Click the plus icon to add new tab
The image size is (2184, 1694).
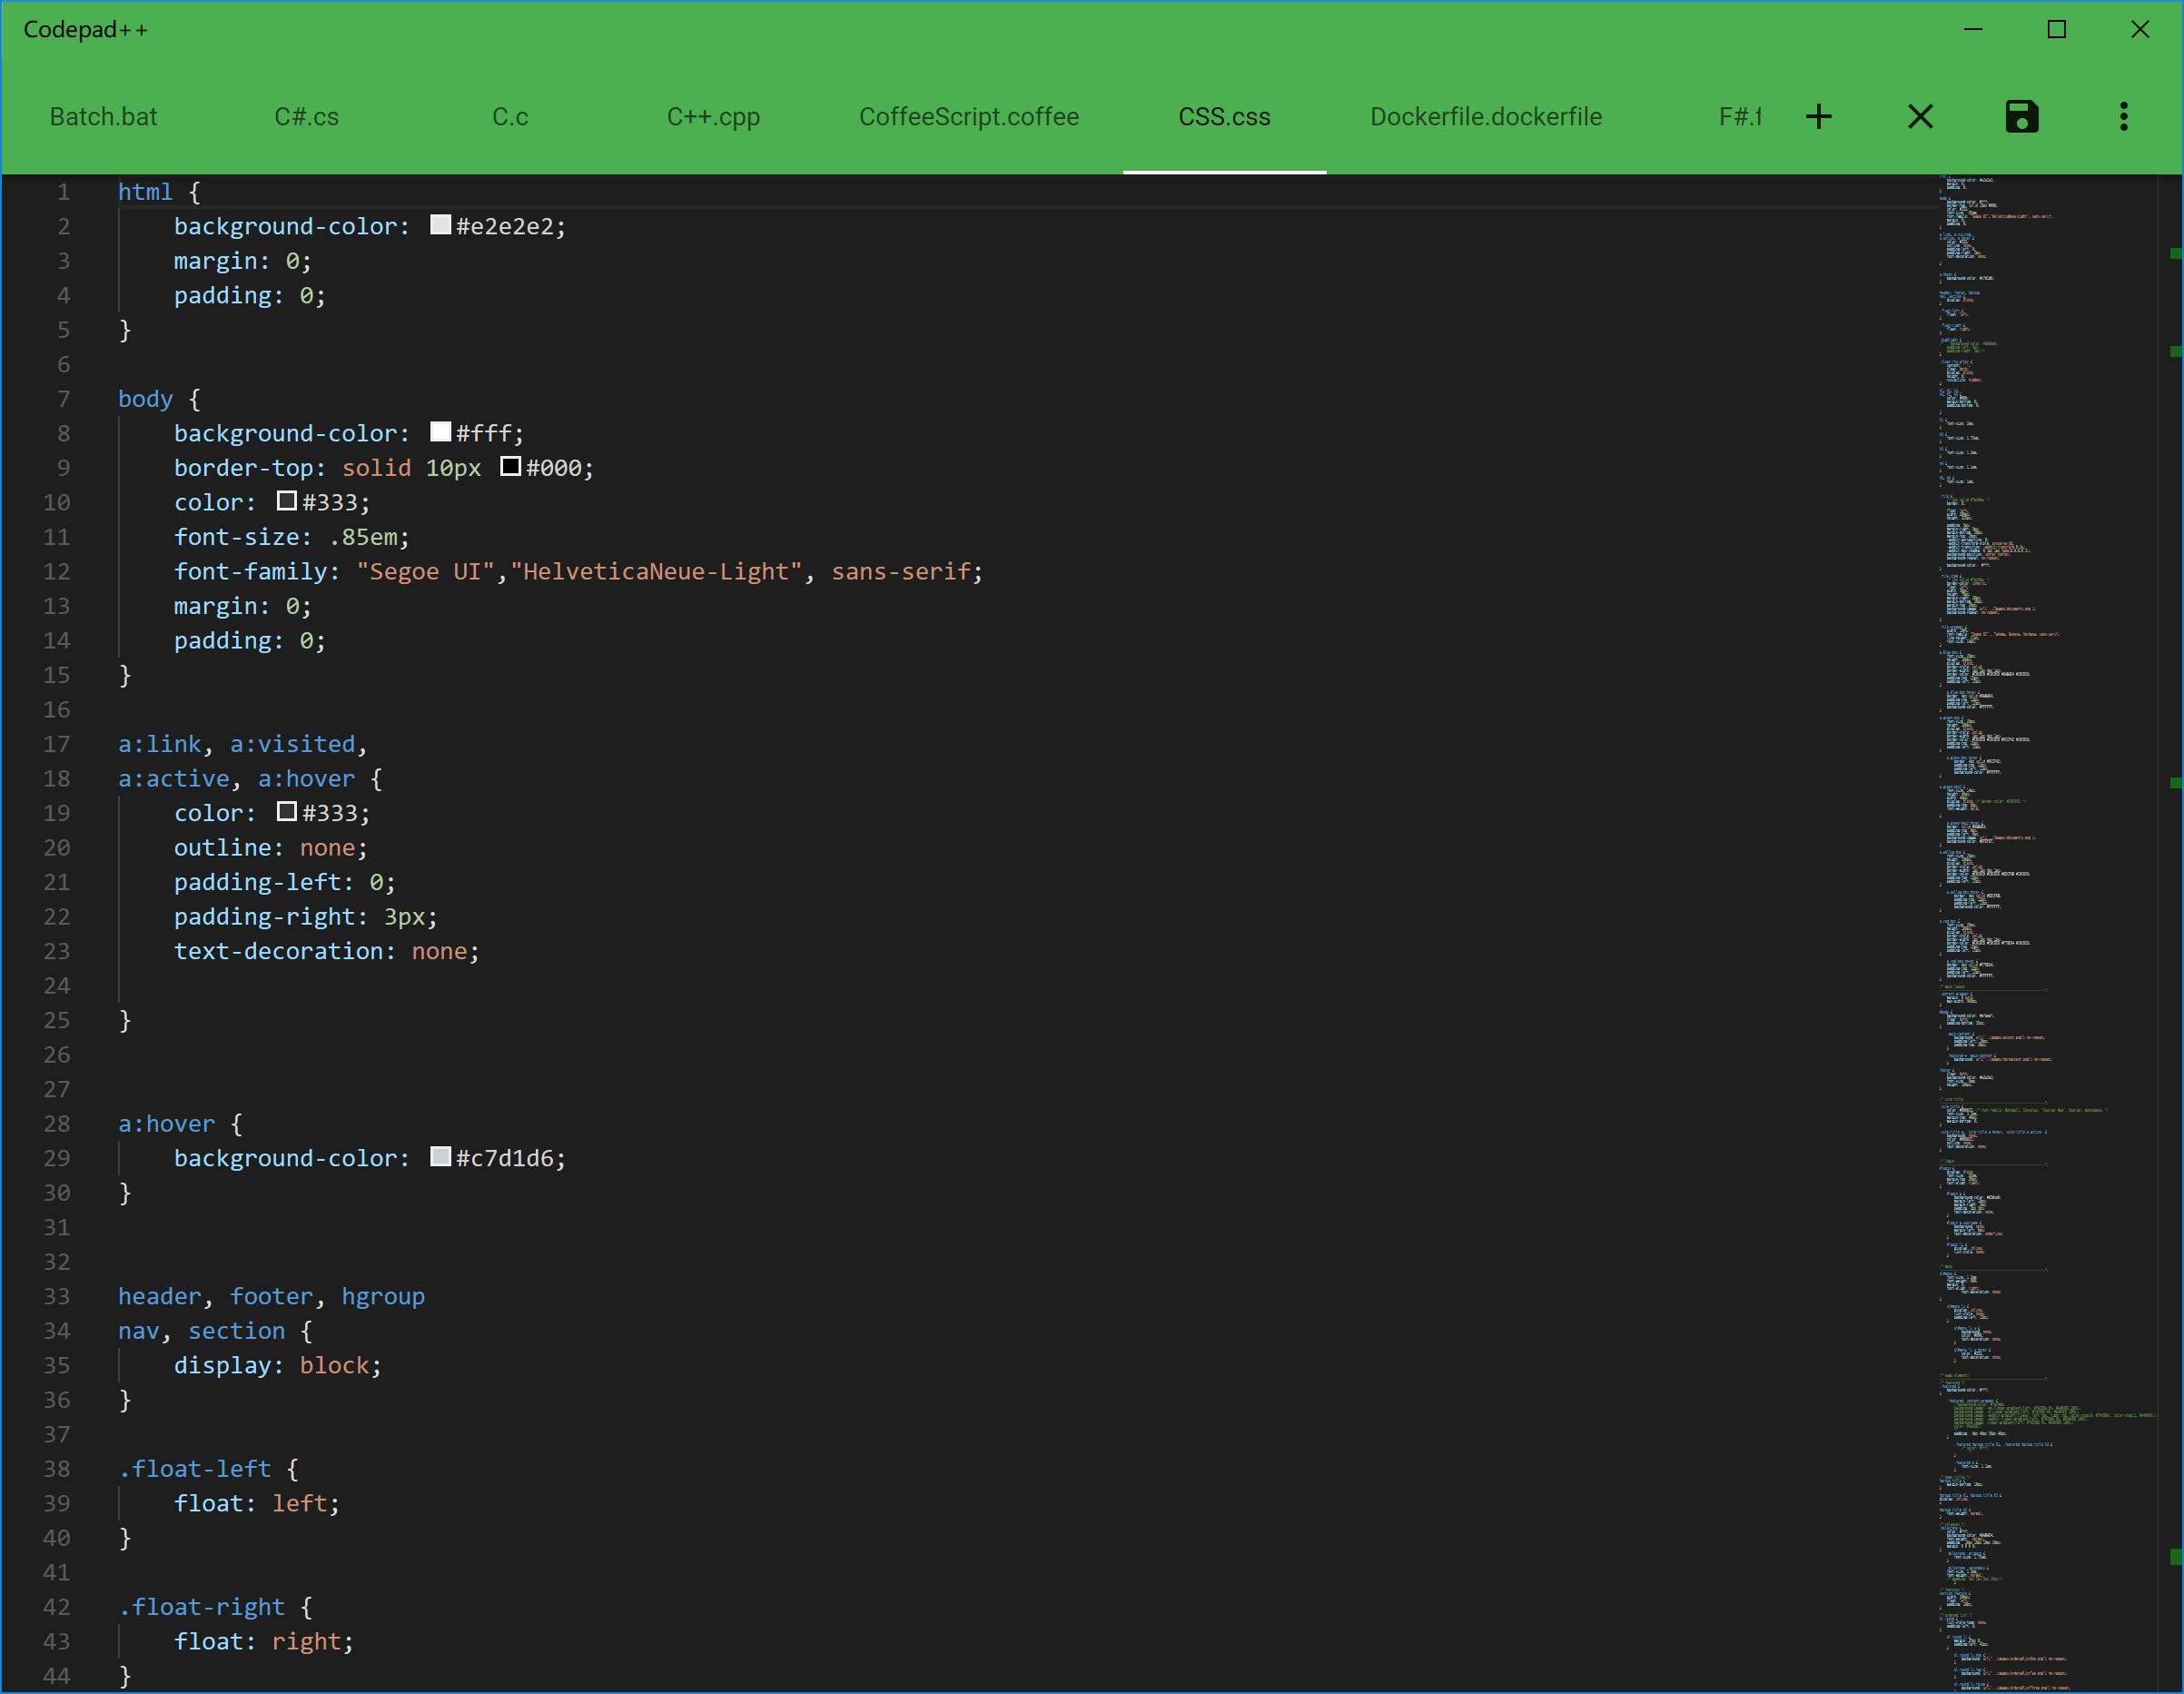(1818, 117)
